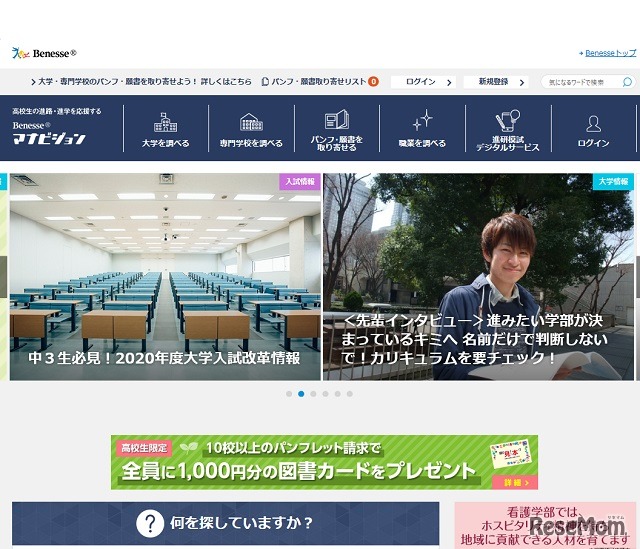Select the third carousel dot
The image size is (640, 549).
tap(313, 394)
